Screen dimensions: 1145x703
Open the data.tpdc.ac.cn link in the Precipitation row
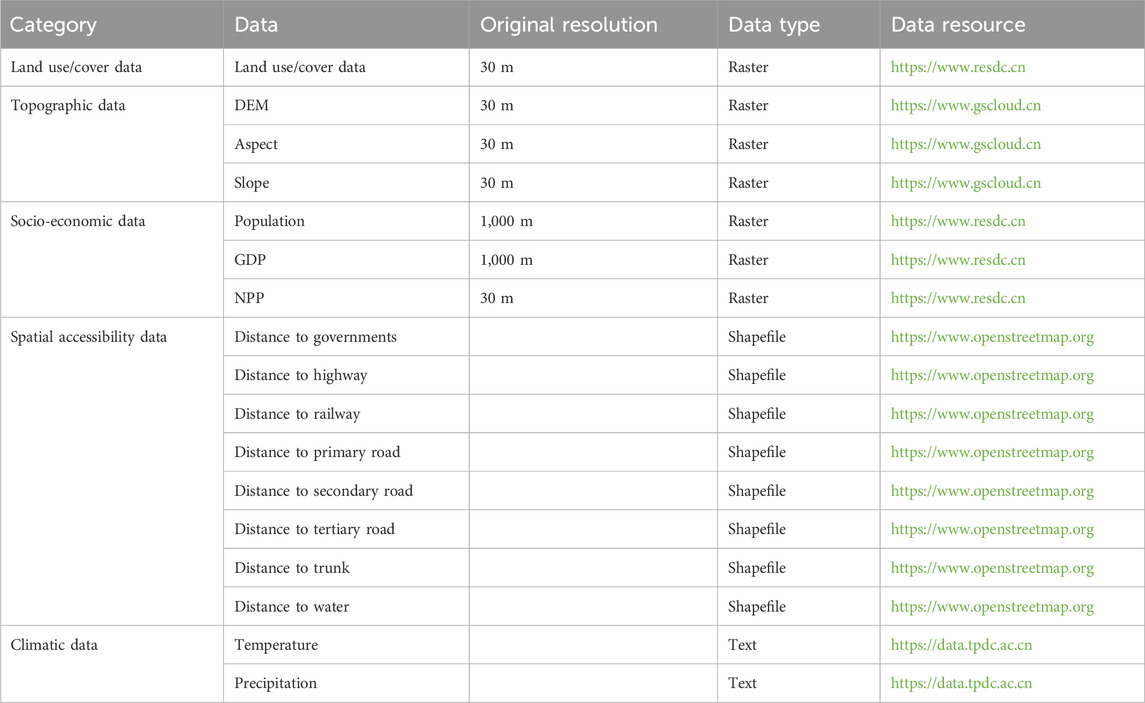click(x=961, y=683)
